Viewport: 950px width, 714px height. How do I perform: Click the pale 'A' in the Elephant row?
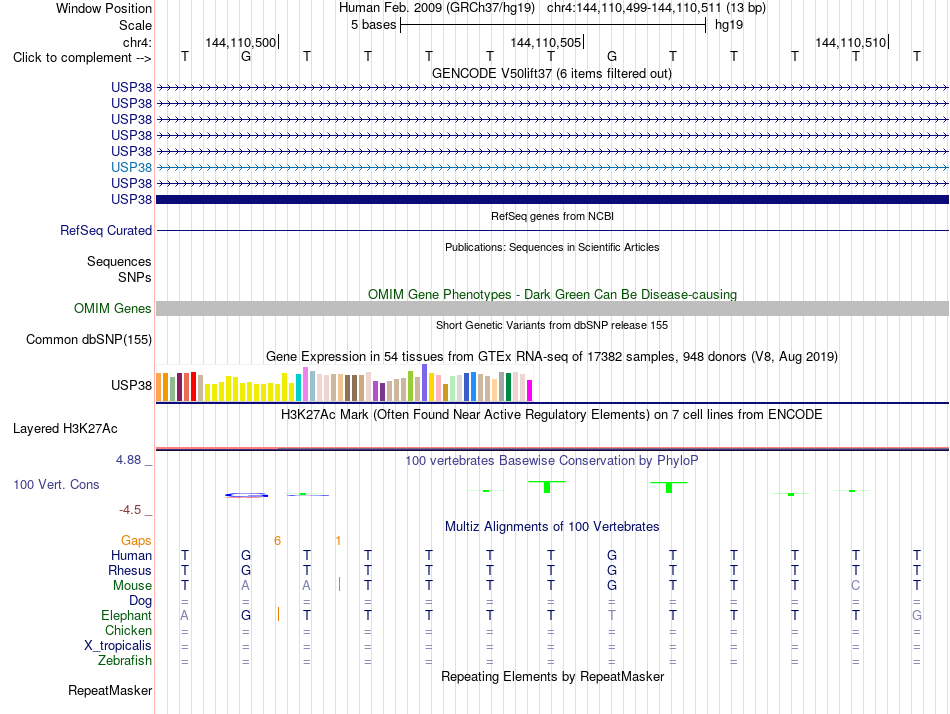185,615
